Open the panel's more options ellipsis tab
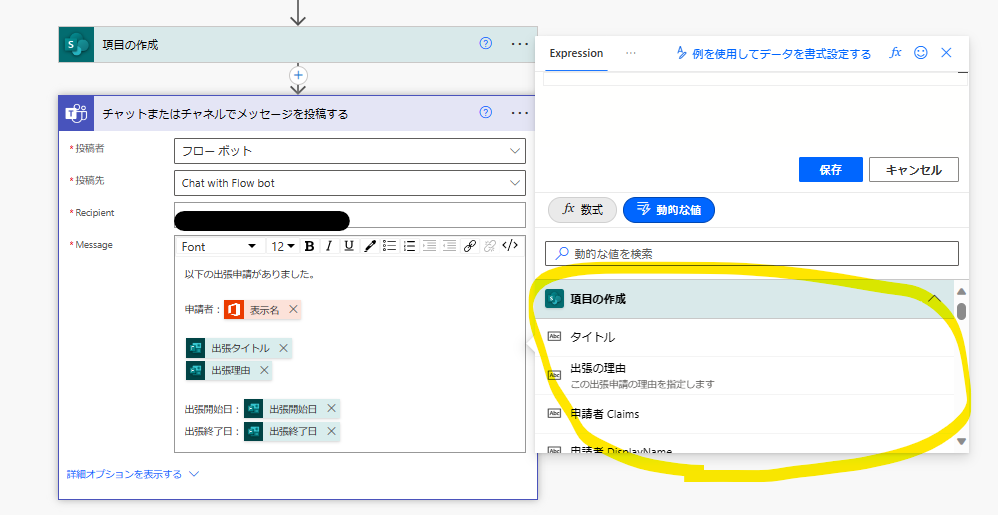Screen dimensions: 998x515 [630, 53]
